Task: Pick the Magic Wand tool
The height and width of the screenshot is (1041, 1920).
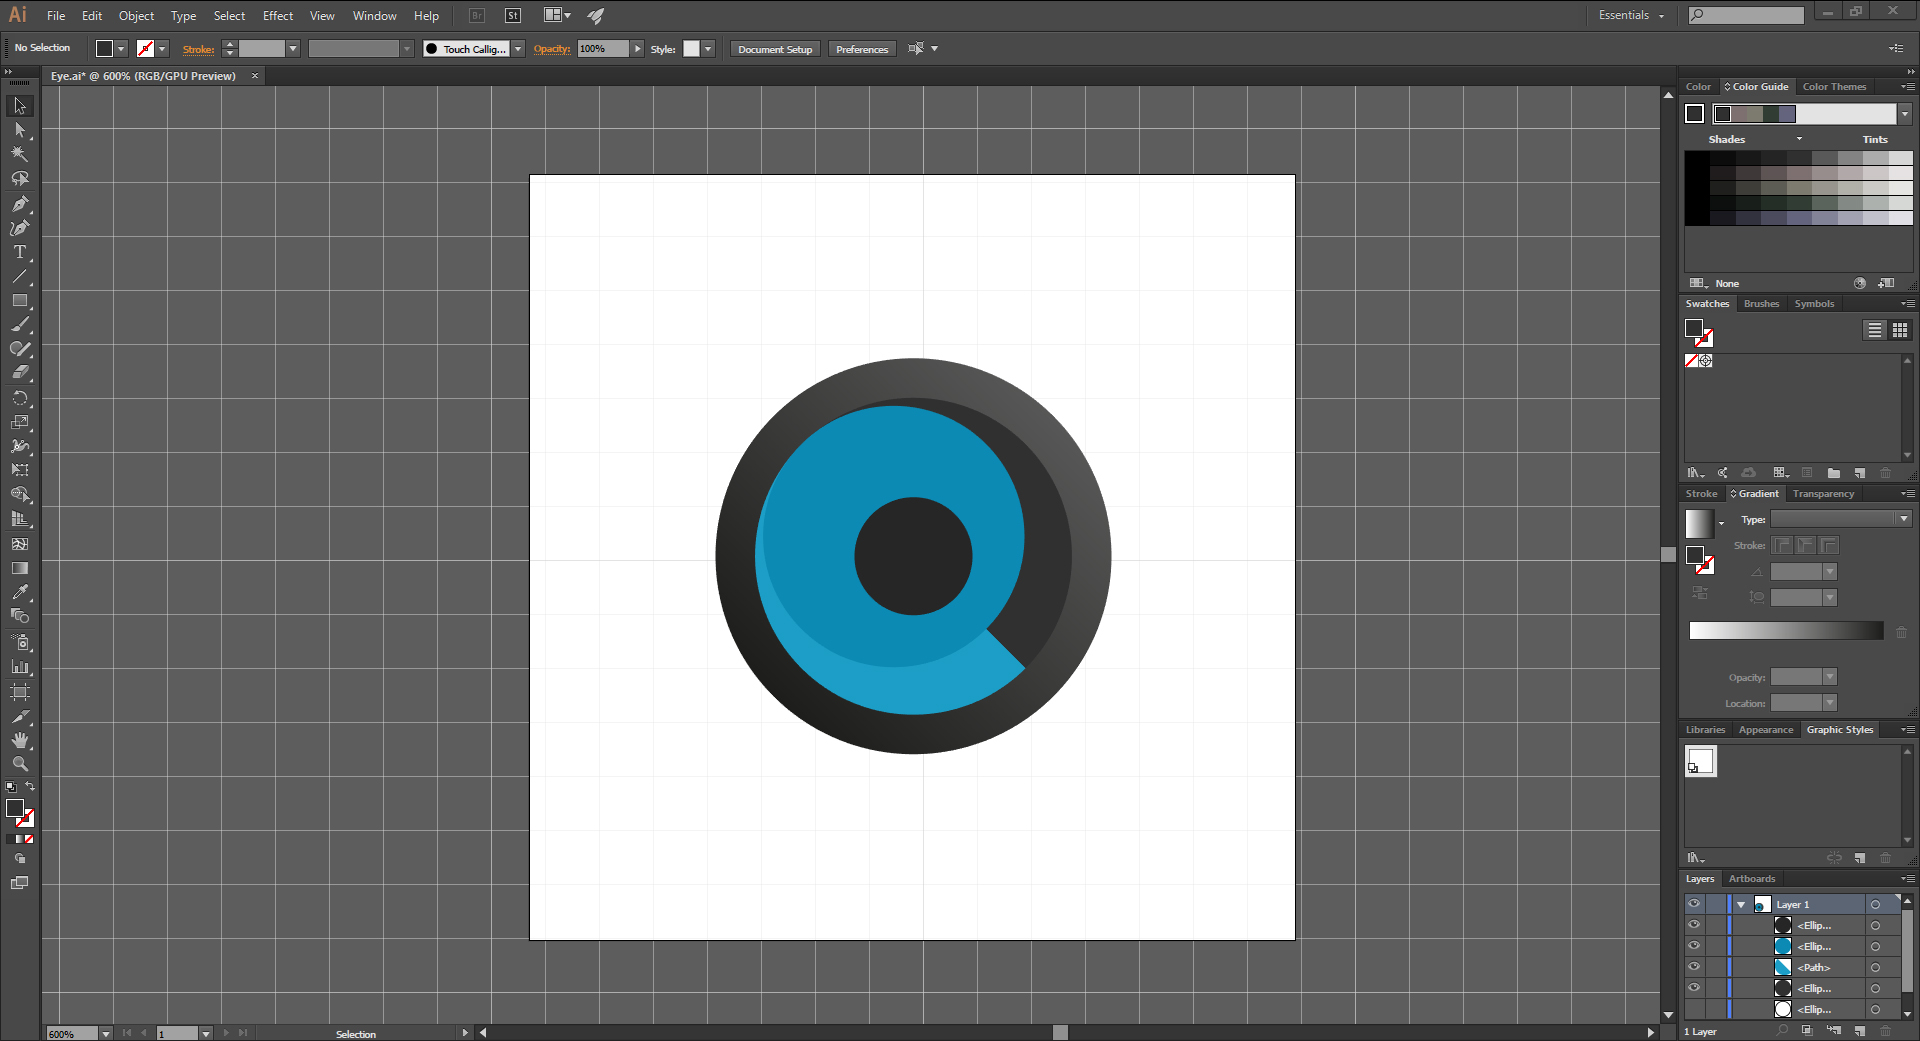Action: (19, 154)
